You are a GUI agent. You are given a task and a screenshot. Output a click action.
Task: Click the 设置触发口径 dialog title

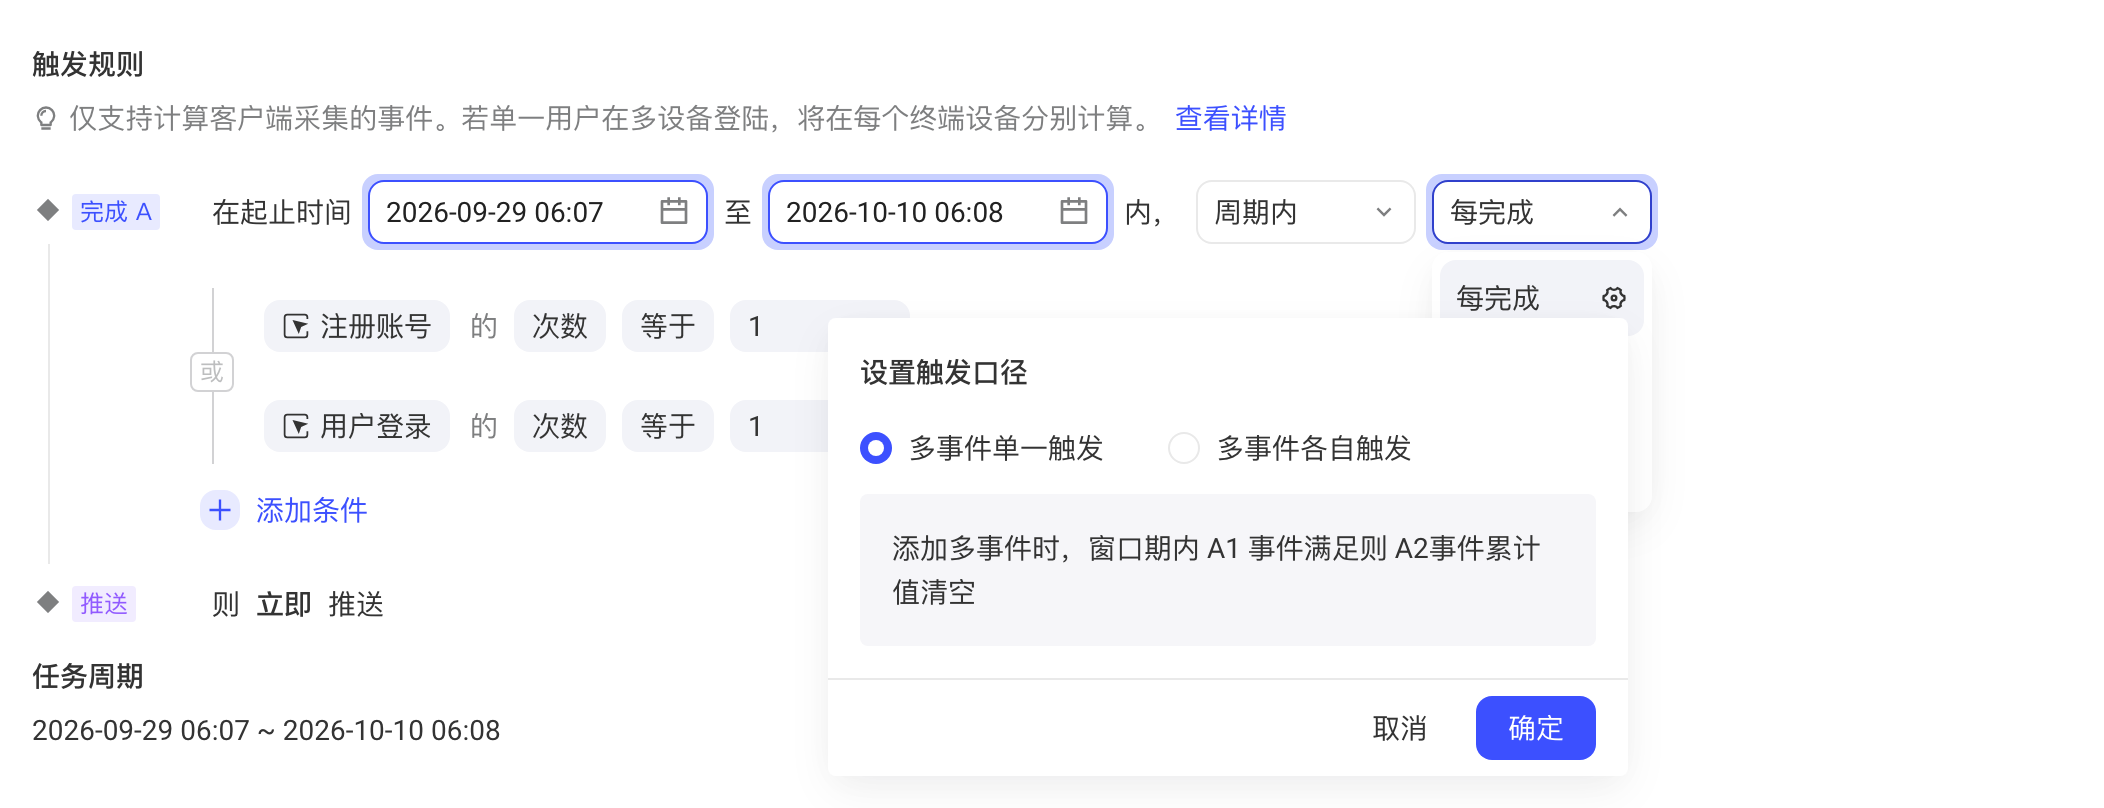click(x=944, y=372)
